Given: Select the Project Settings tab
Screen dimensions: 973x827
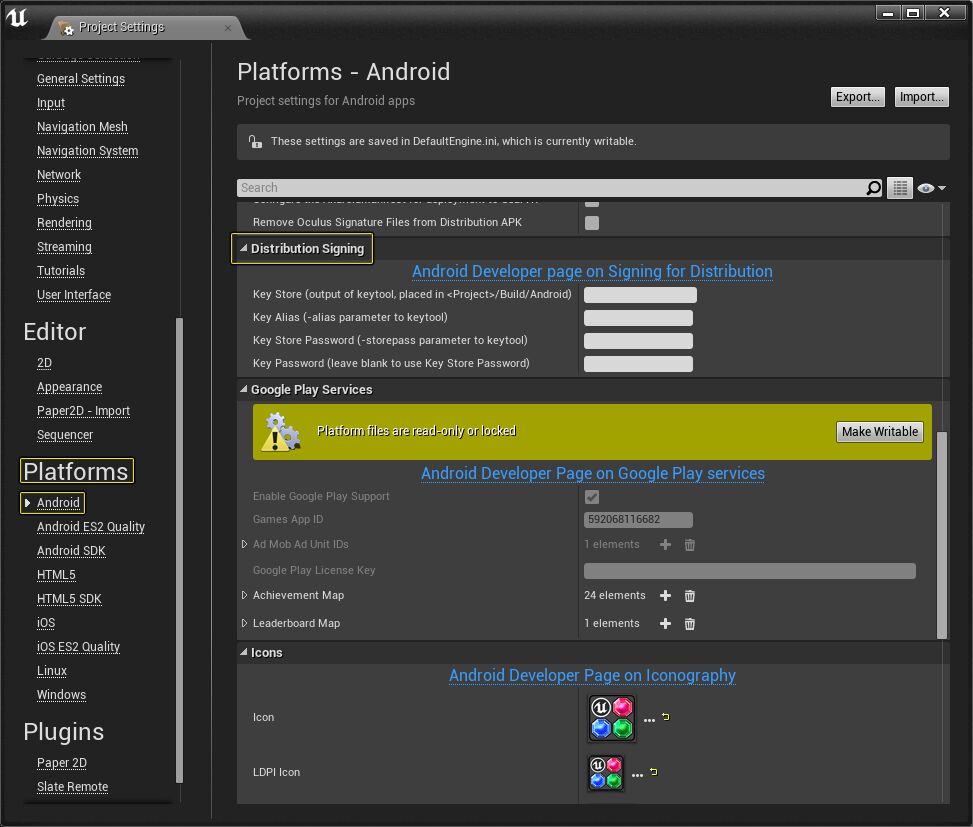Looking at the screenshot, I should (x=122, y=27).
